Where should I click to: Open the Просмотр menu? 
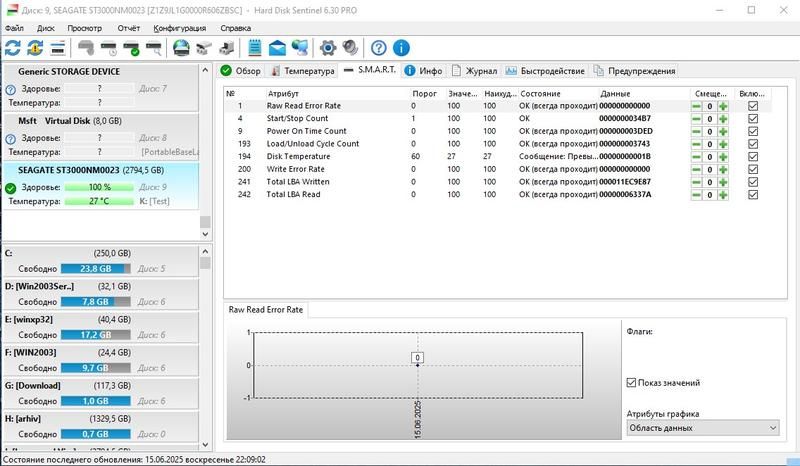coord(85,28)
